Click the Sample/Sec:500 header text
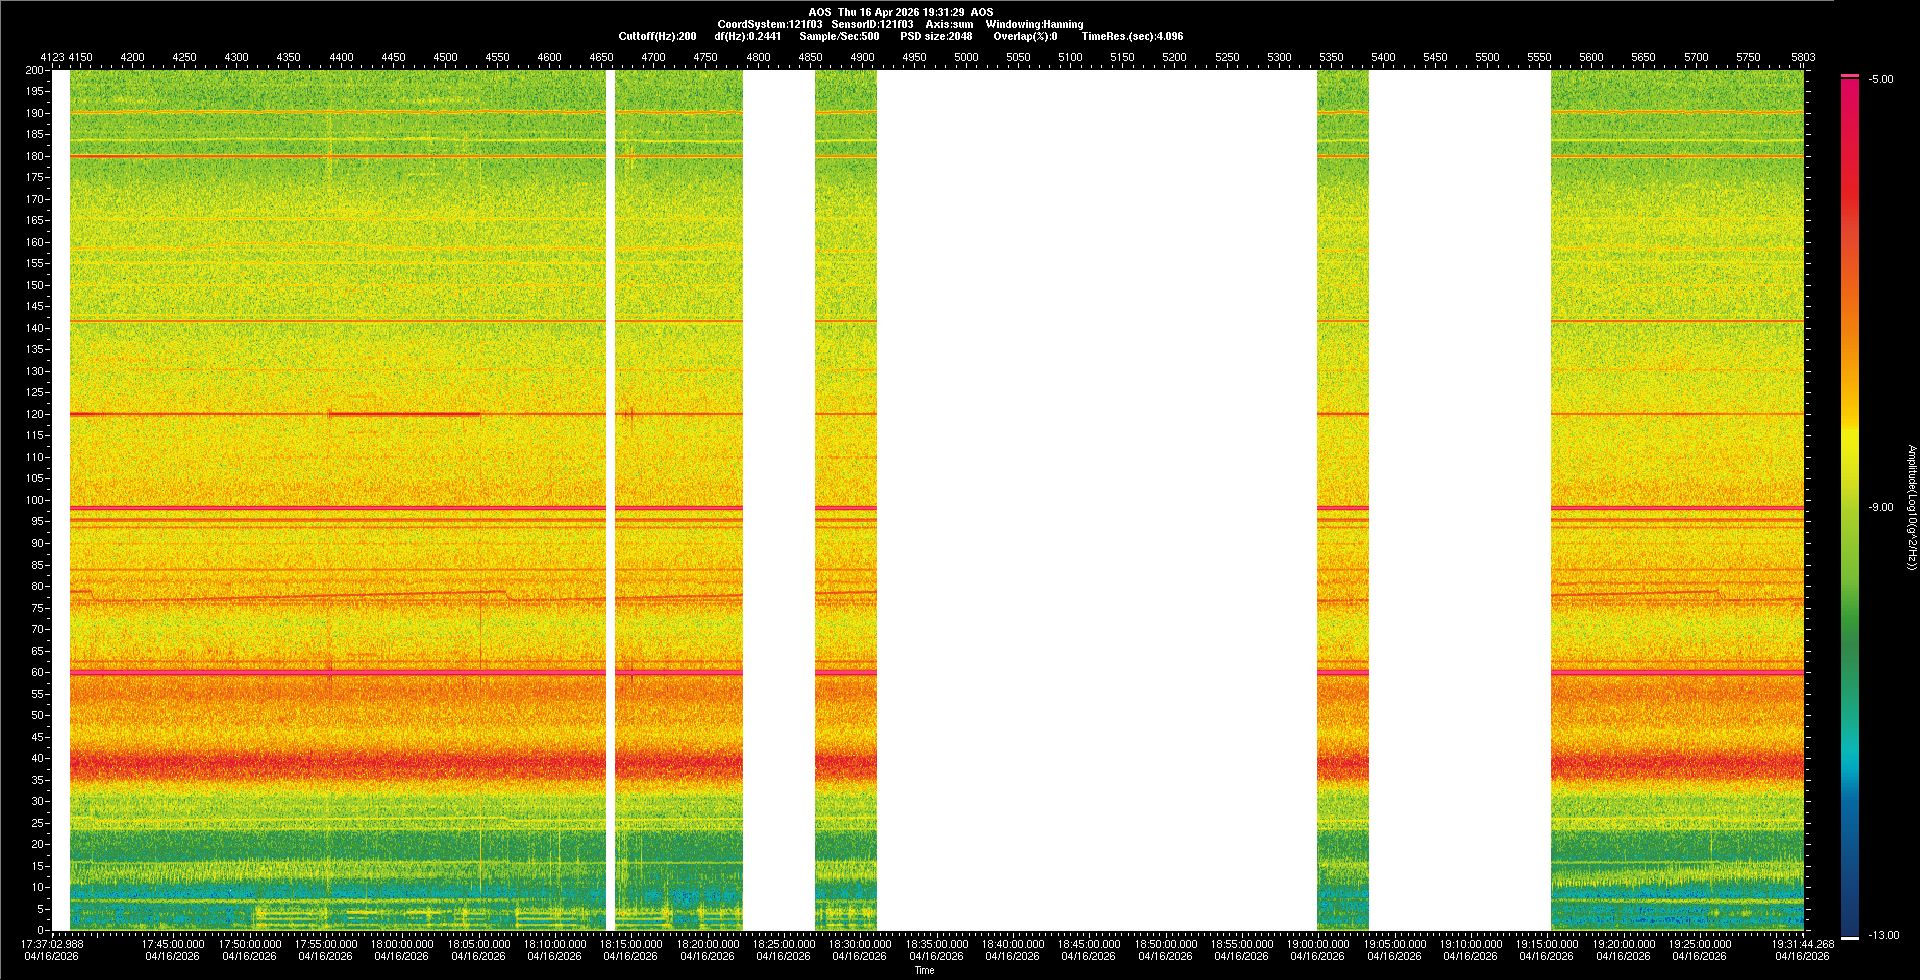Image resolution: width=1920 pixels, height=980 pixels. [x=839, y=36]
